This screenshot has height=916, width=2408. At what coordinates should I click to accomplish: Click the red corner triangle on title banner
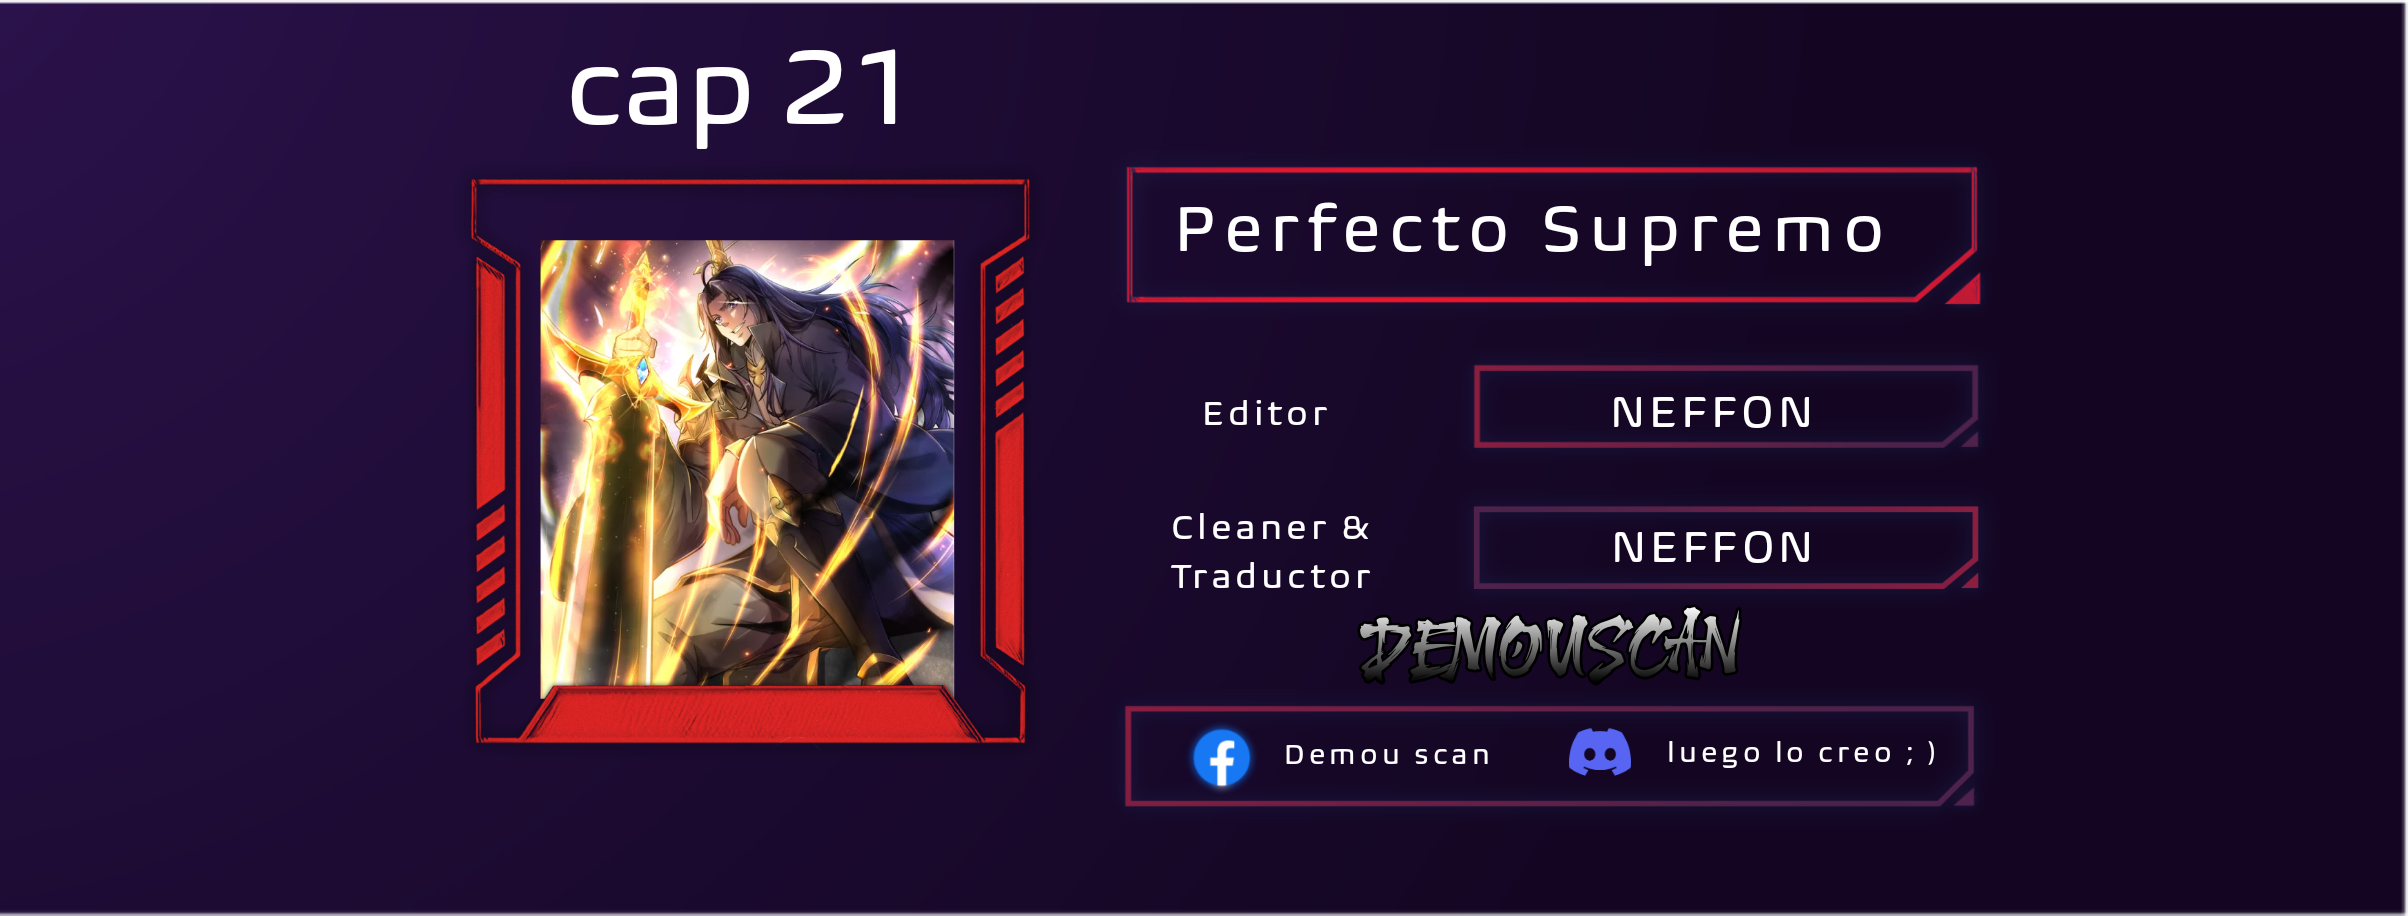(1968, 291)
